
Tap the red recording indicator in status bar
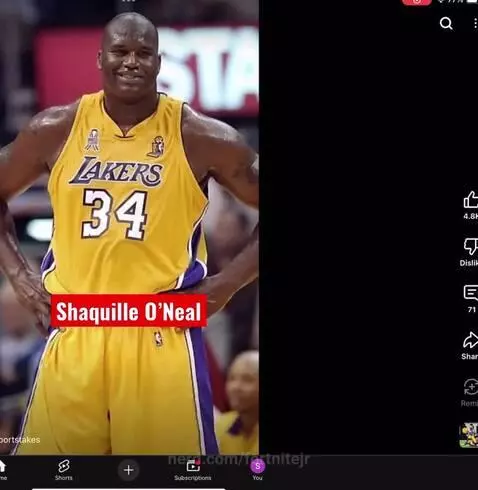[x=417, y=2]
